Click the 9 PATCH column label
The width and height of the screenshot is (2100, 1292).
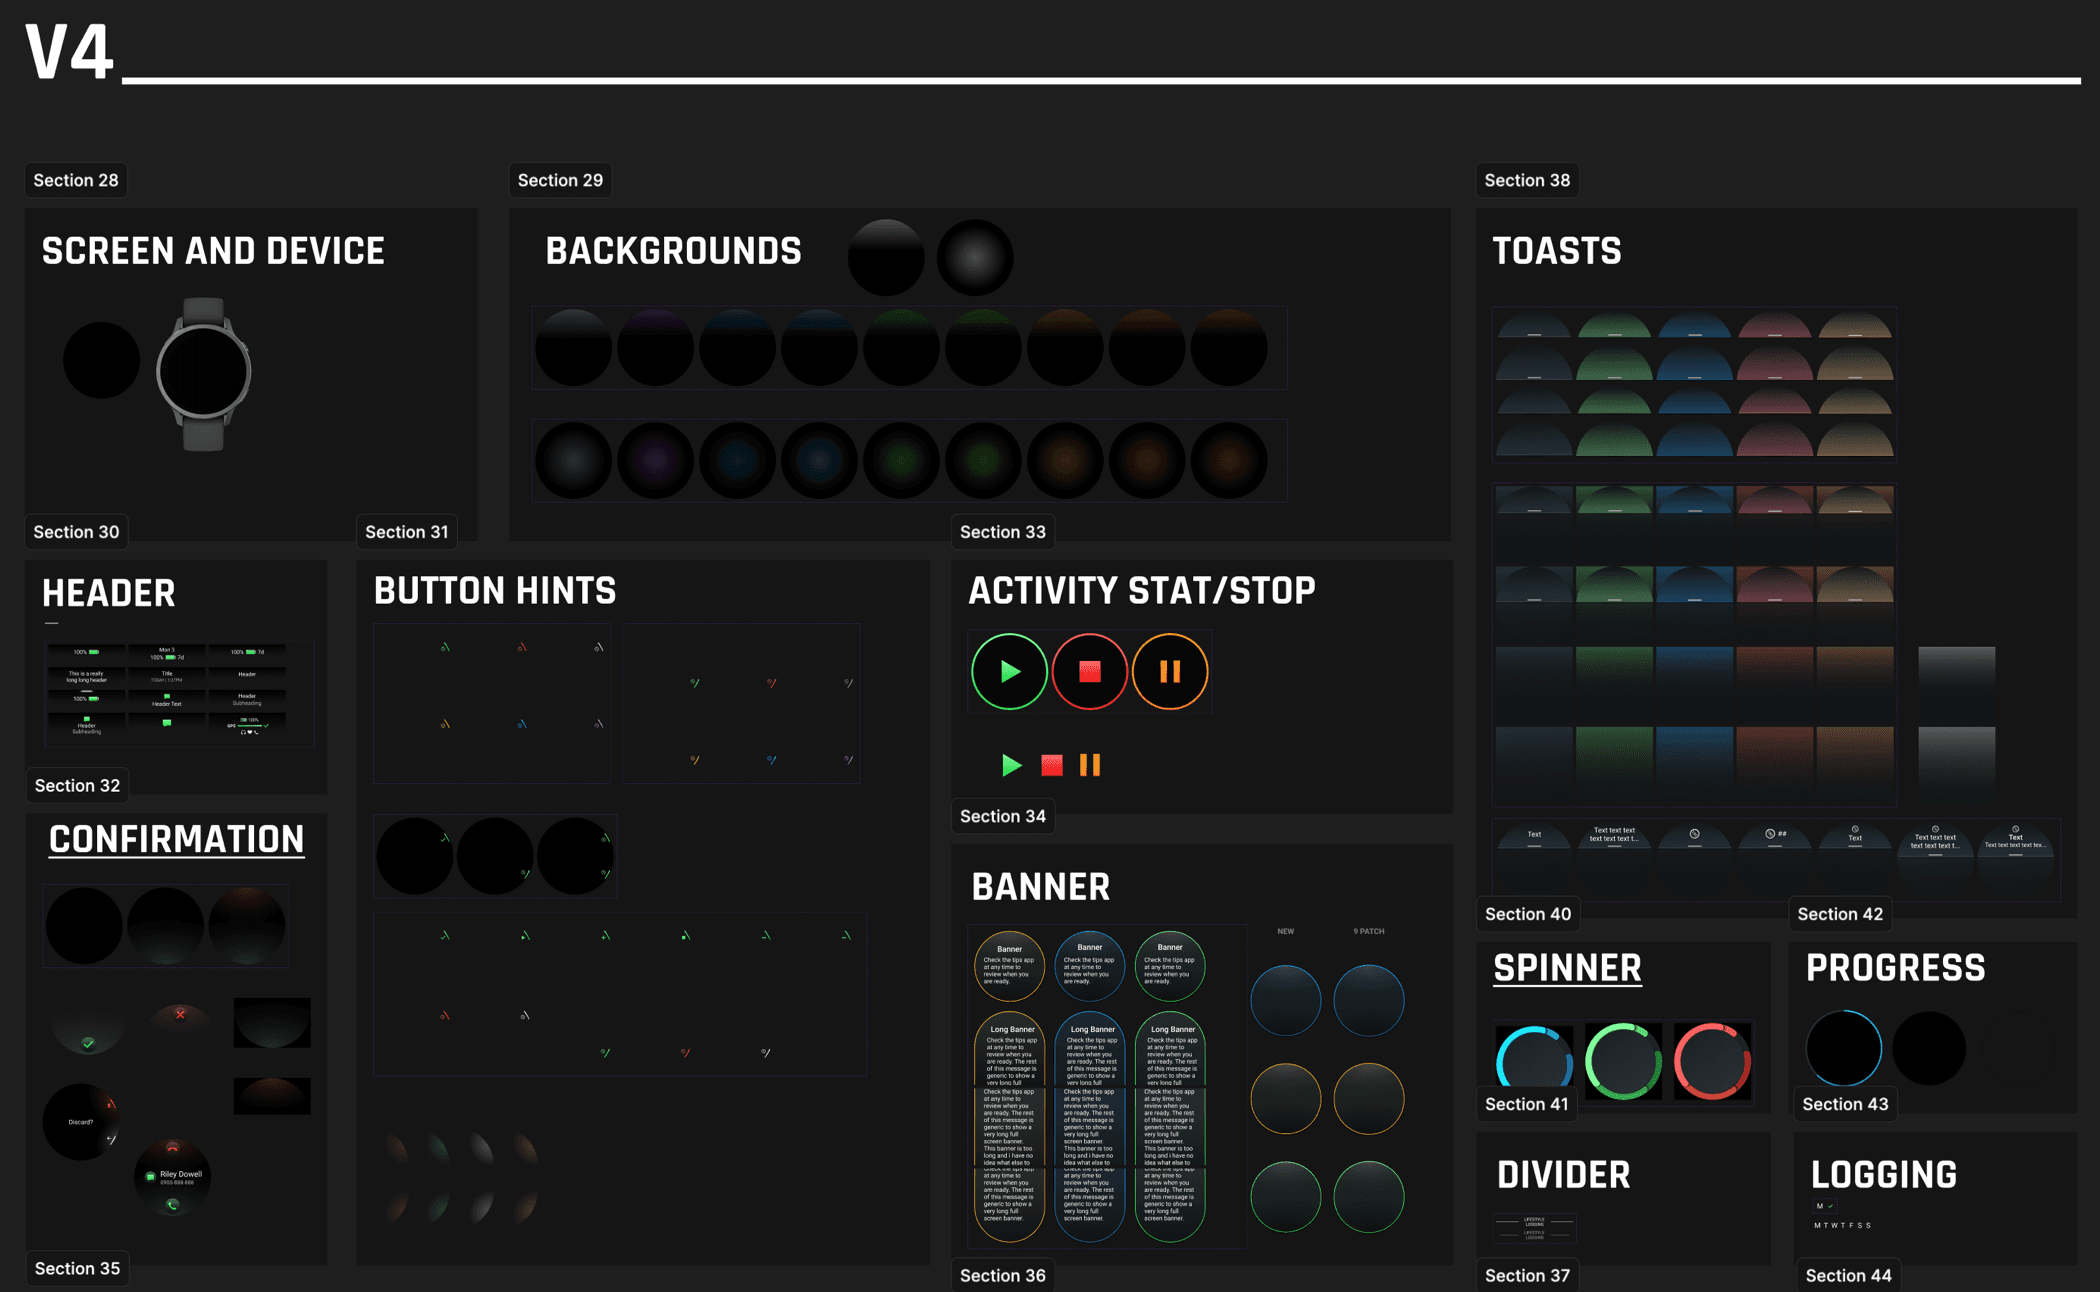[1369, 931]
